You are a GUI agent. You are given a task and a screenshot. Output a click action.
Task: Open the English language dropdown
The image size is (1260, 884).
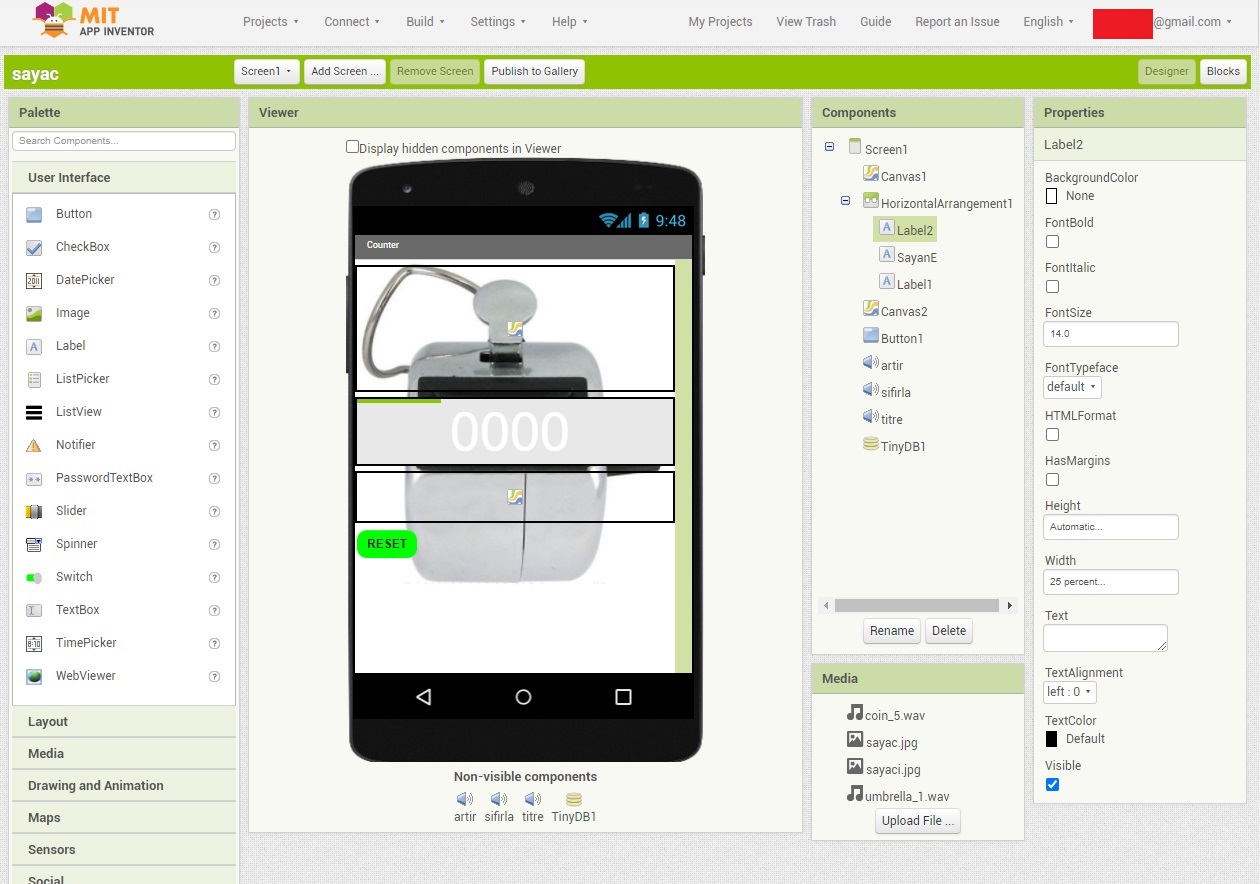[x=1048, y=21]
